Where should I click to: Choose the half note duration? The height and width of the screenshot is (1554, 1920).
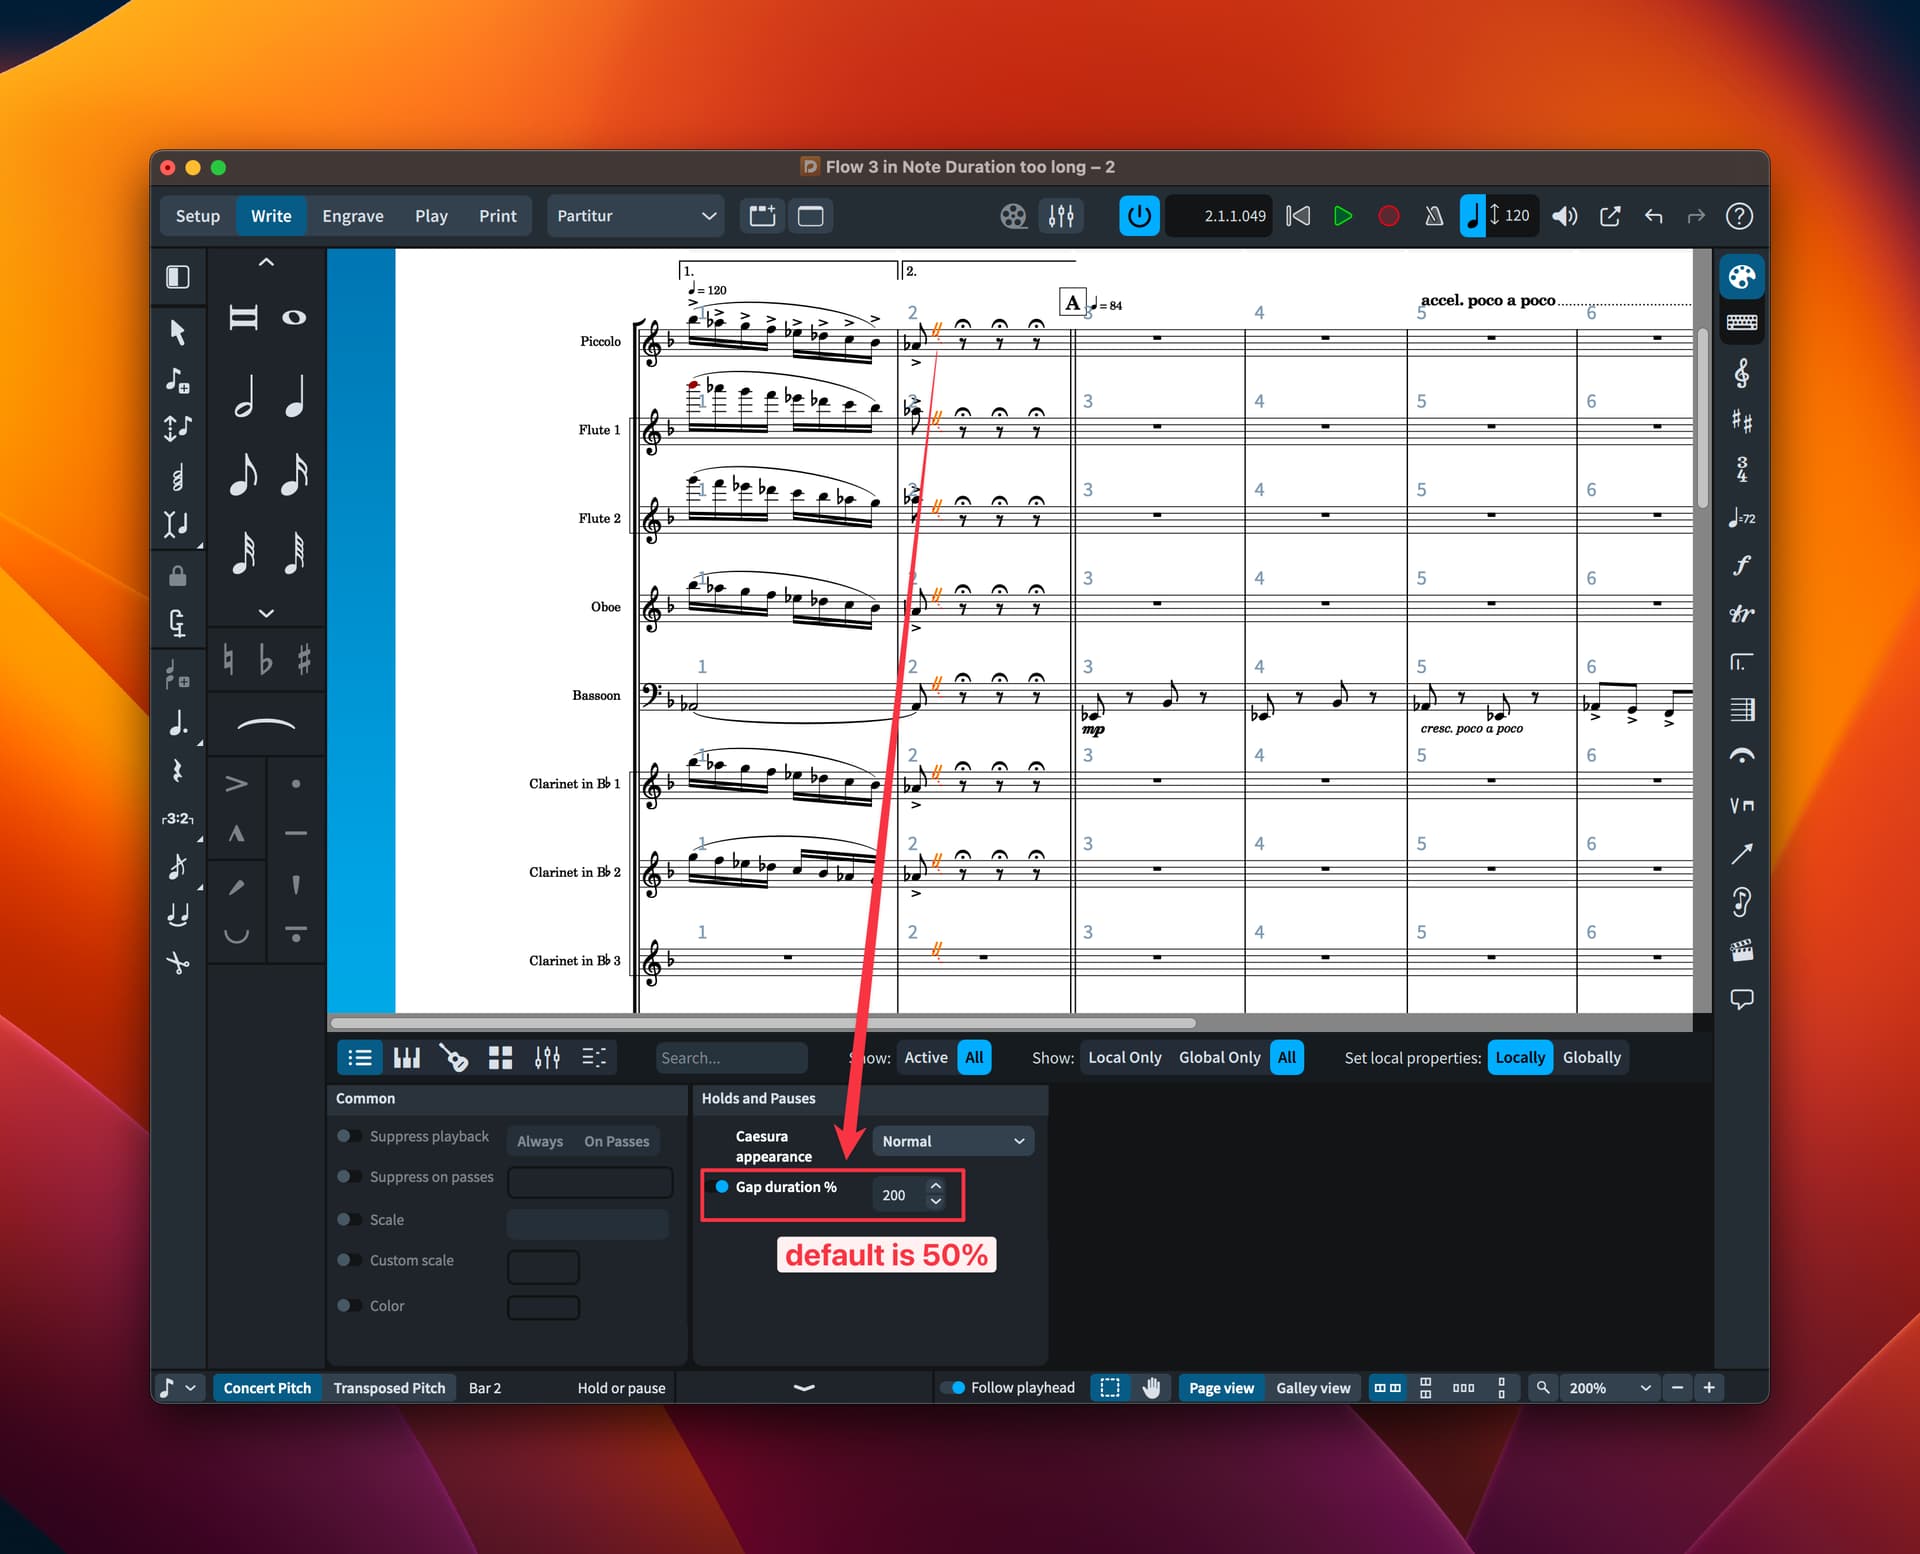tap(244, 396)
